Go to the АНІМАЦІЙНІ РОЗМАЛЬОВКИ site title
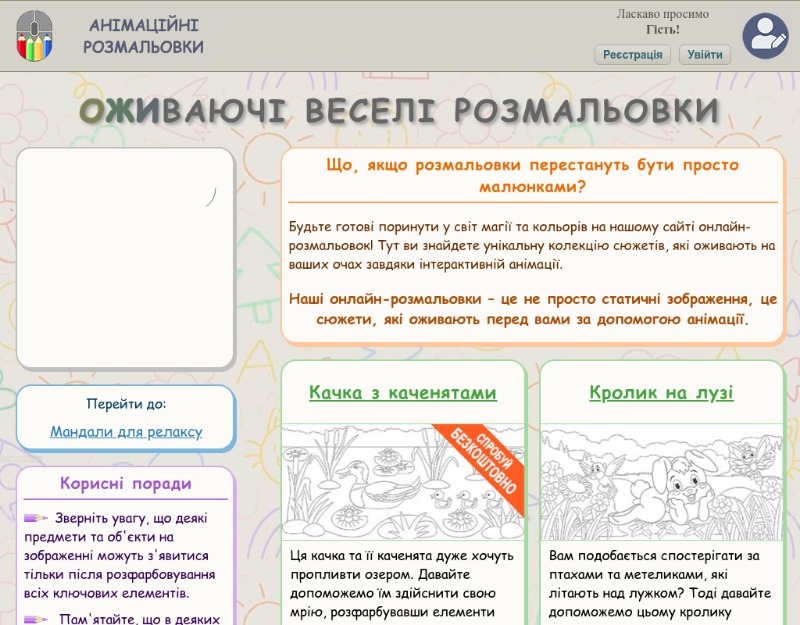Viewport: 800px width, 625px height. pos(143,36)
